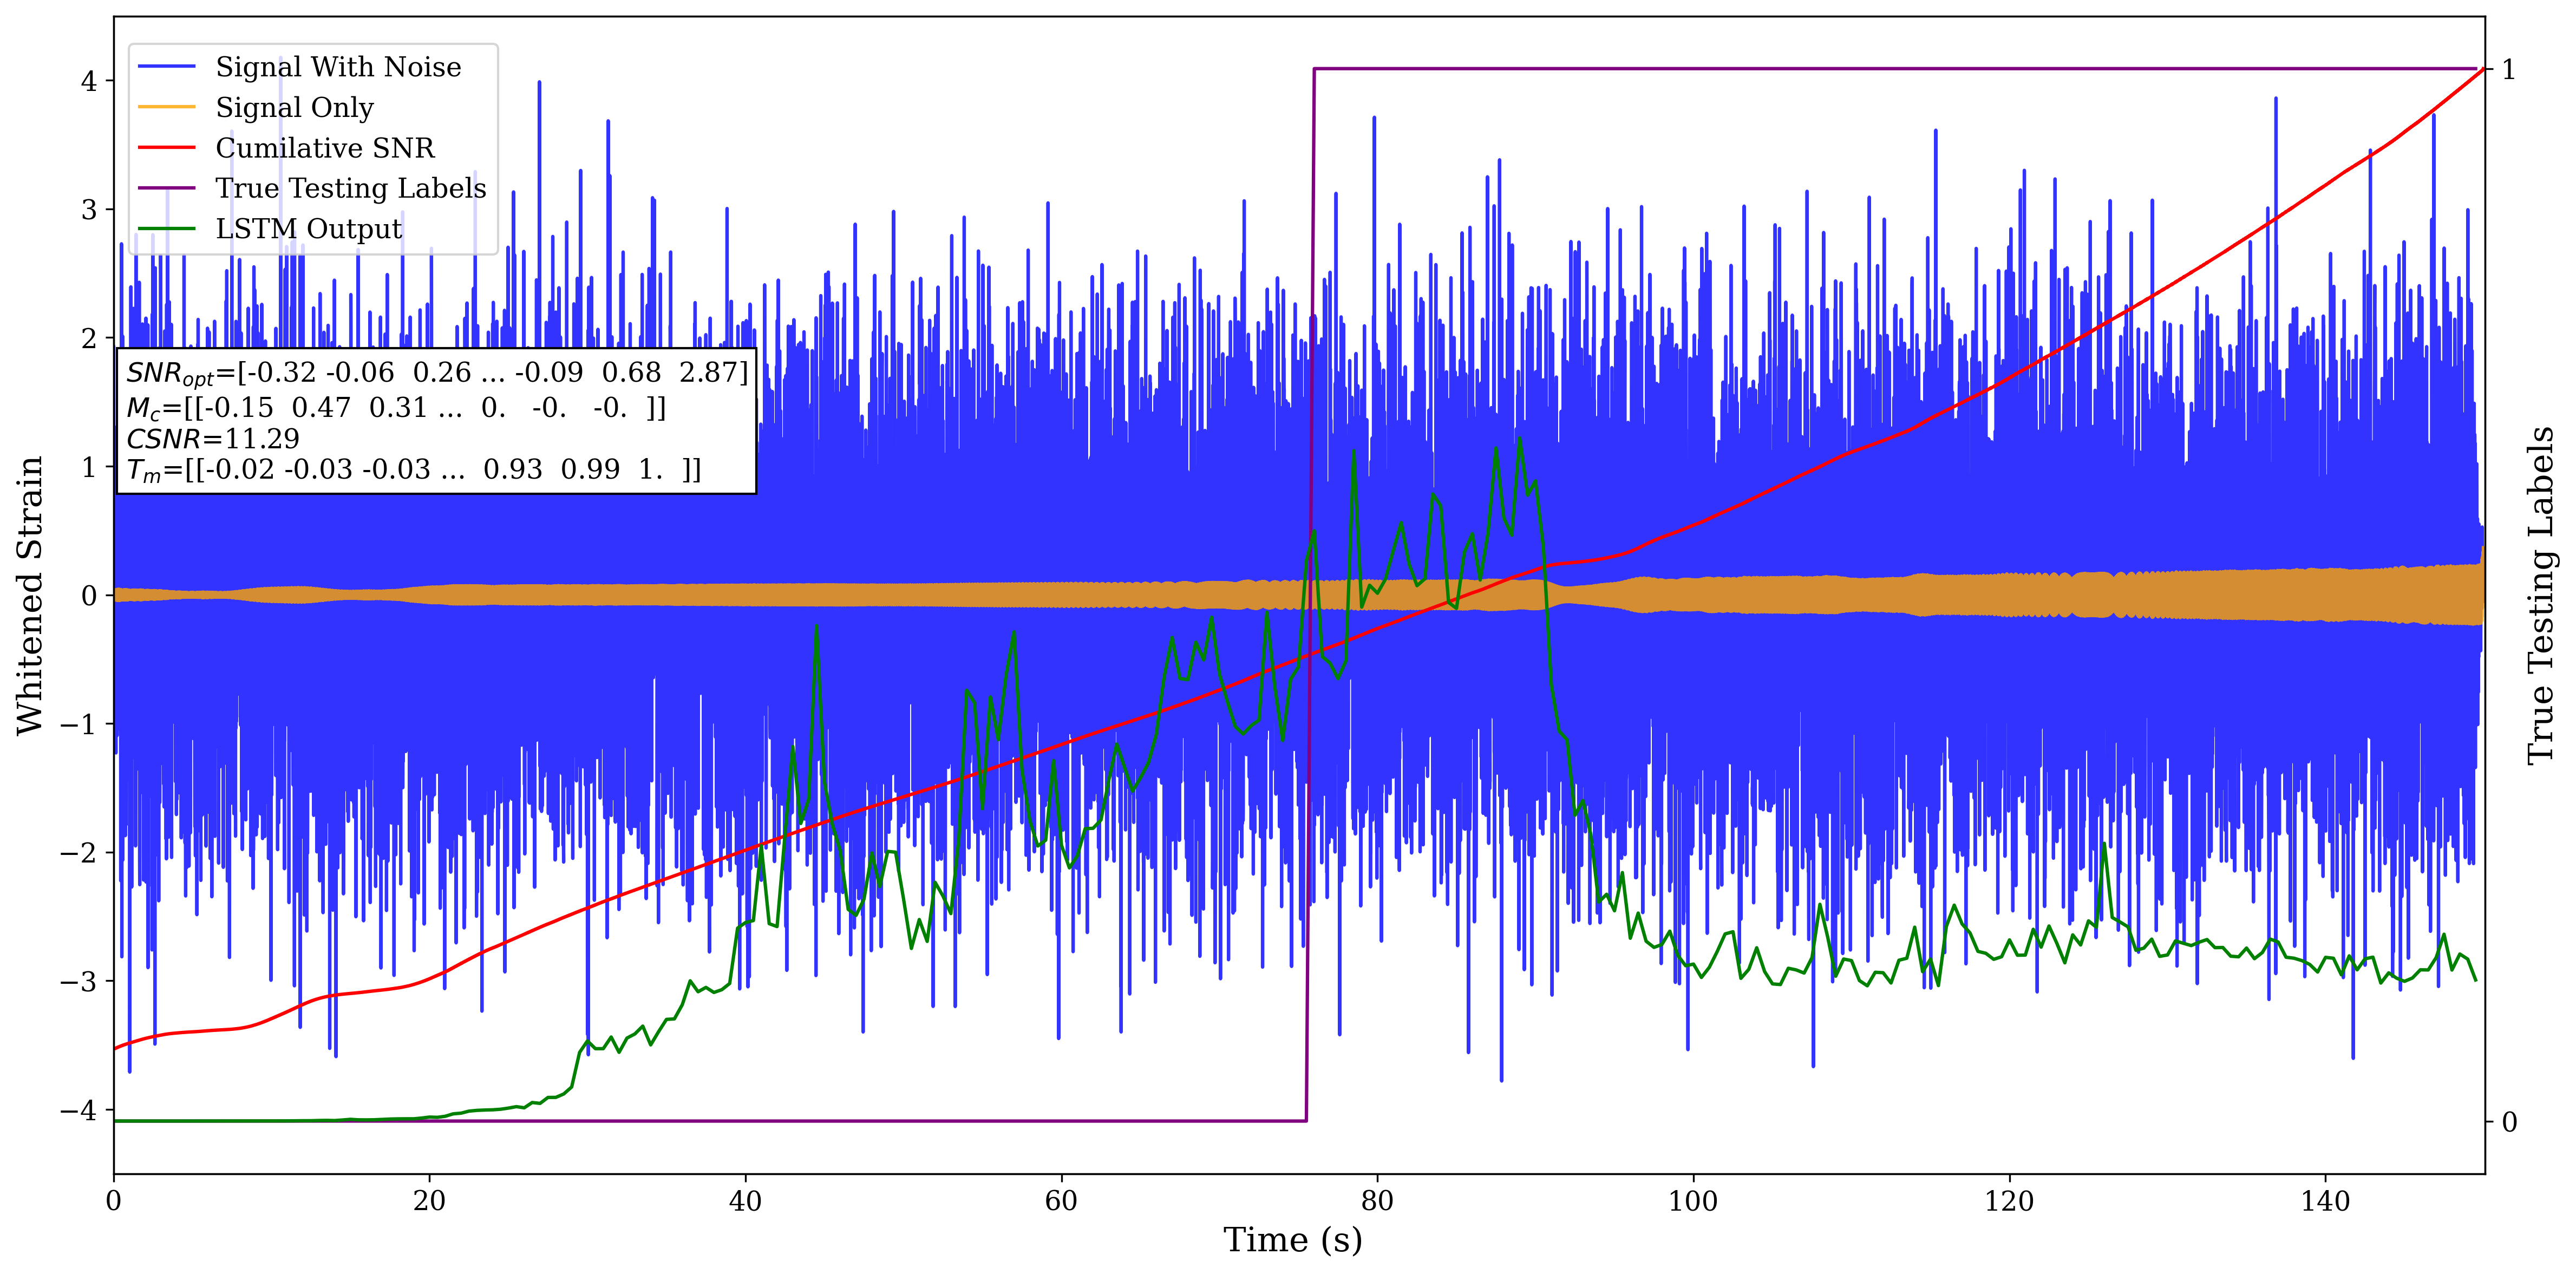Click the 'LSTM Output' legend text
The height and width of the screenshot is (1274, 2576).
coord(308,229)
